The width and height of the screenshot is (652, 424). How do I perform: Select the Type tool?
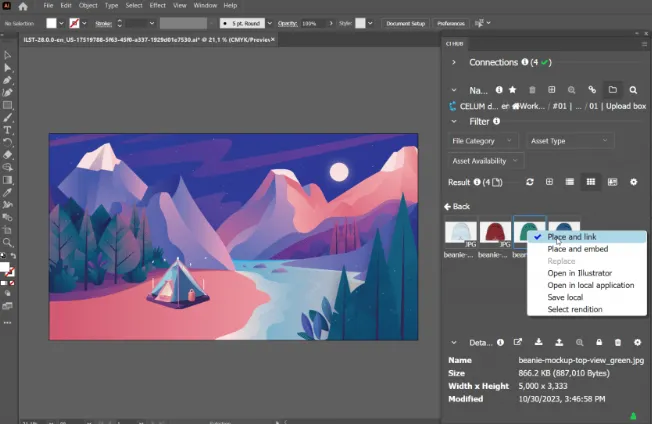coord(7,130)
